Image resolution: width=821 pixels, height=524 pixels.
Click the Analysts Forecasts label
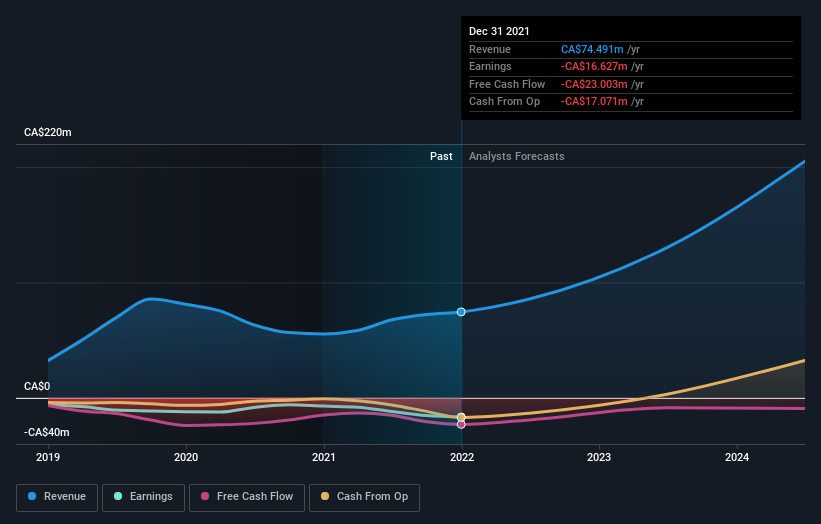click(517, 157)
